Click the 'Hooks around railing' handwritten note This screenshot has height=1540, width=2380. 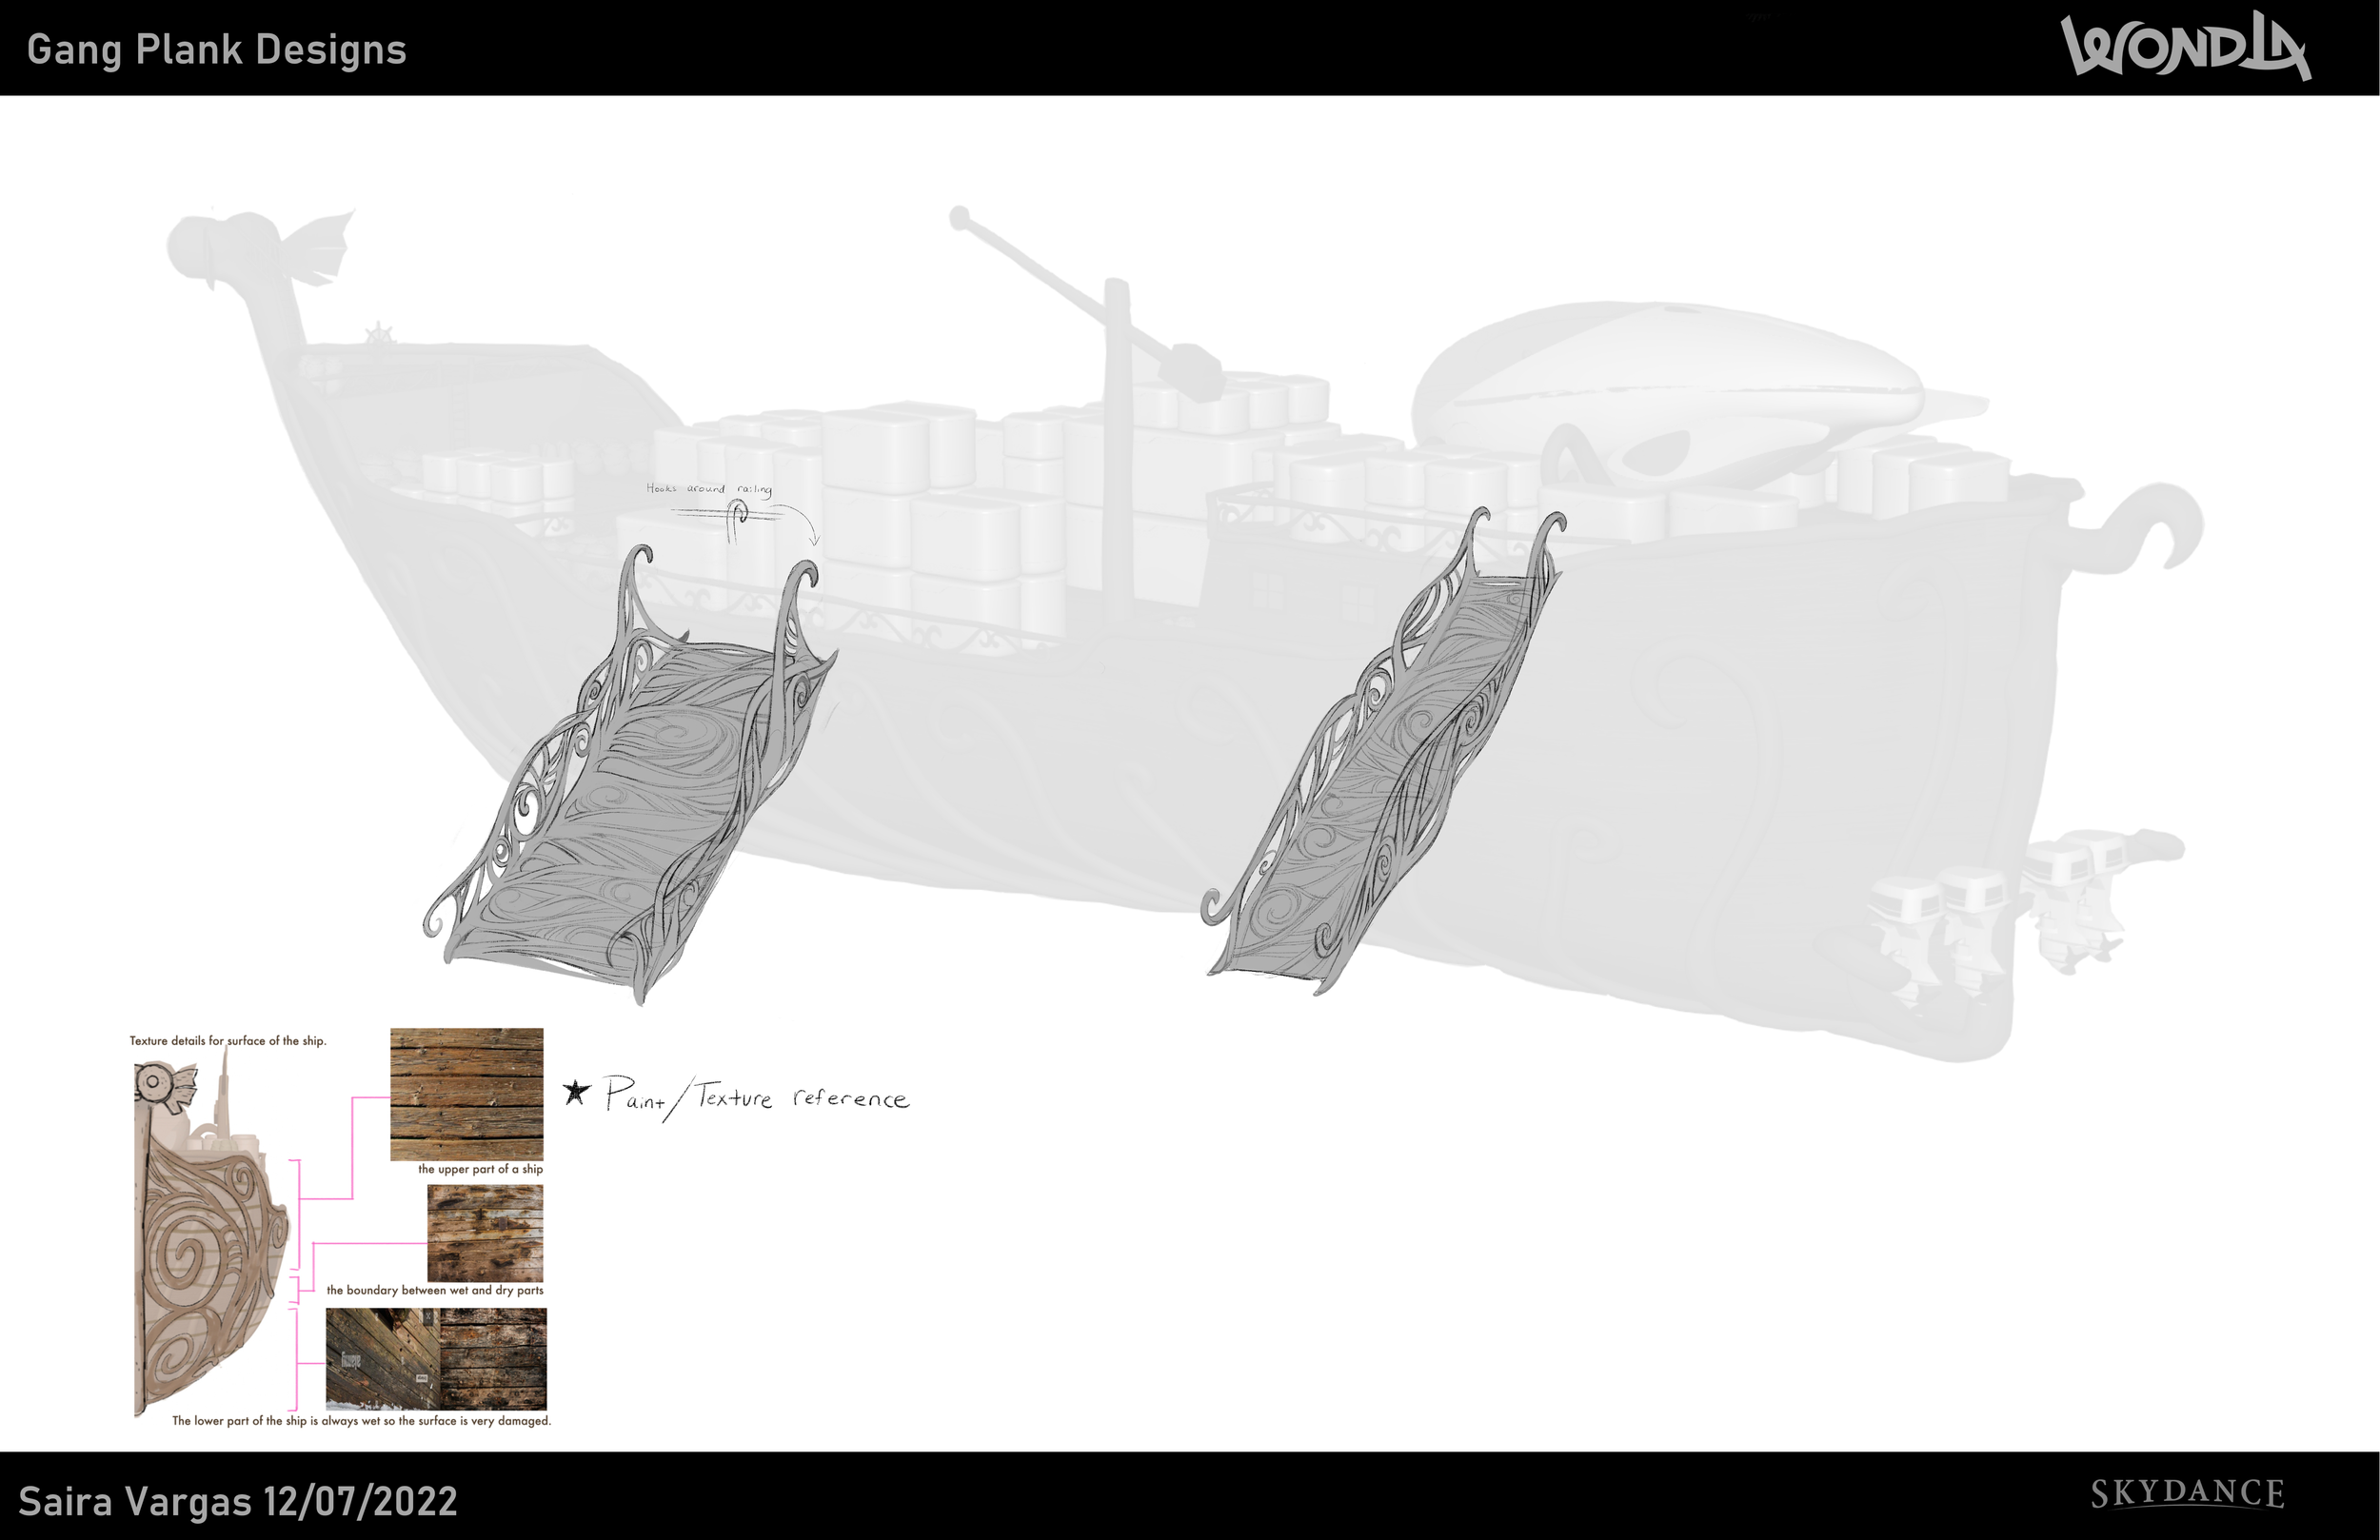709,489
